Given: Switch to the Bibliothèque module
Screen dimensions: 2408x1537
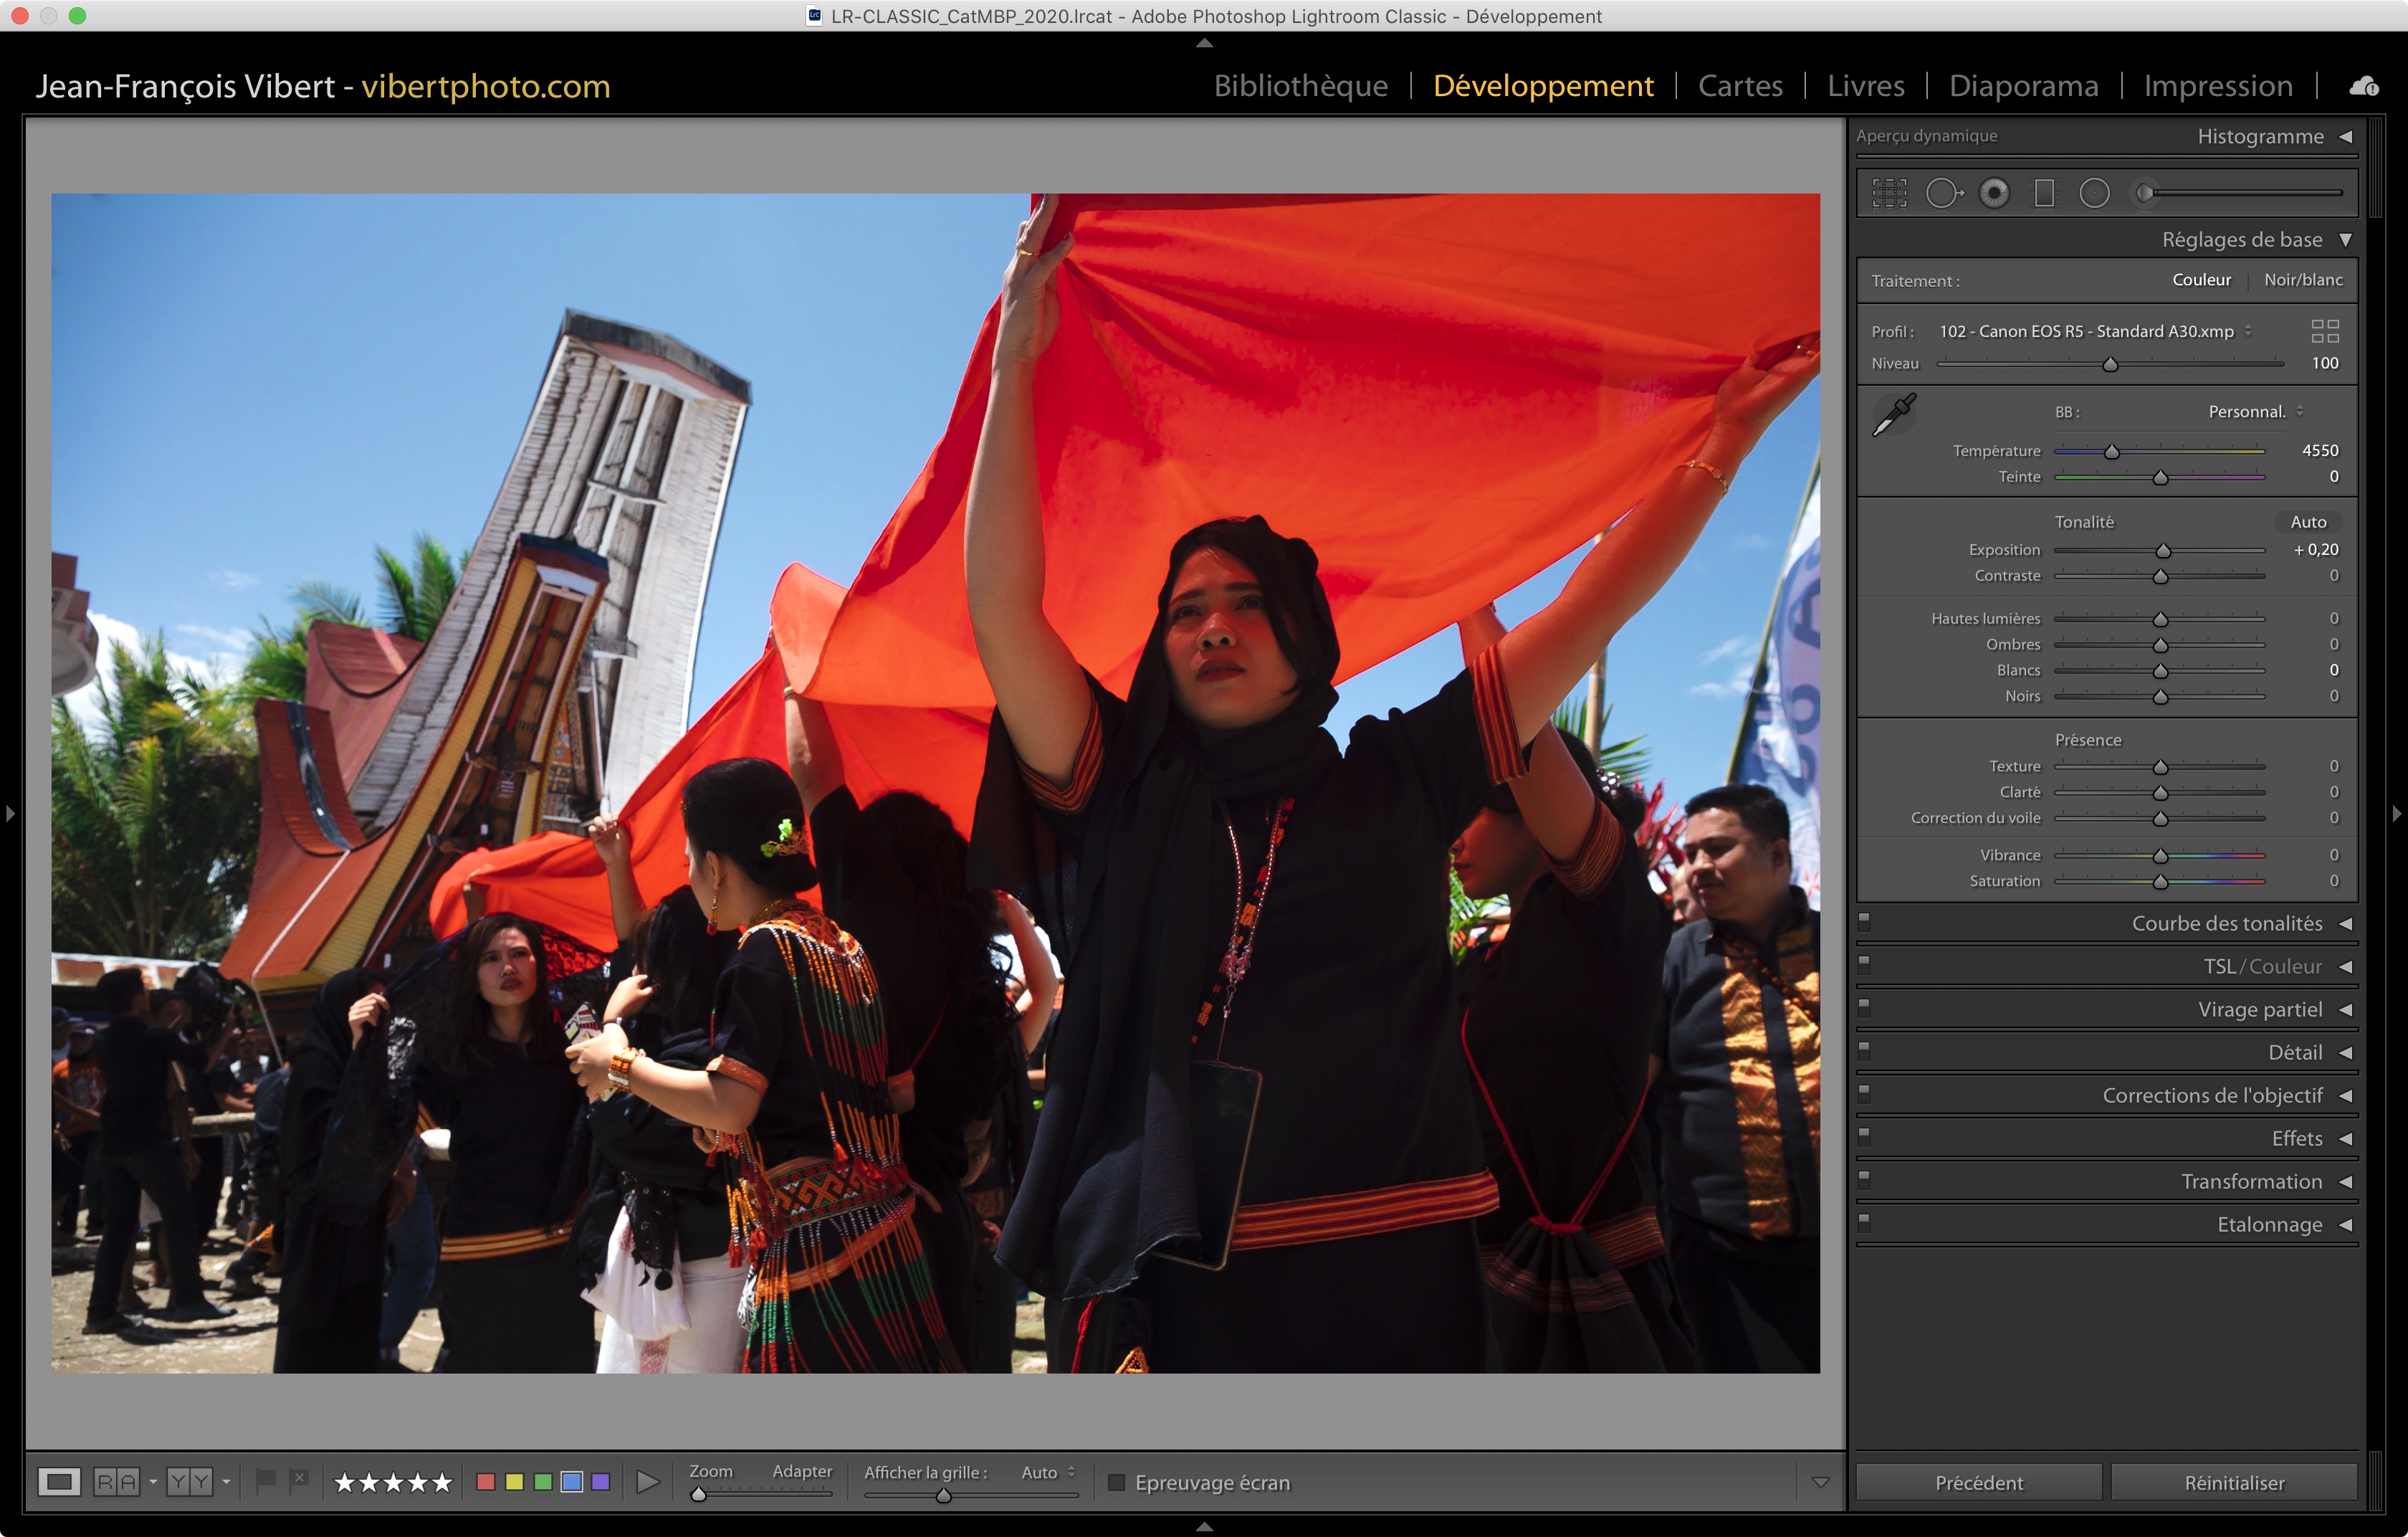Looking at the screenshot, I should pyautogui.click(x=1300, y=86).
